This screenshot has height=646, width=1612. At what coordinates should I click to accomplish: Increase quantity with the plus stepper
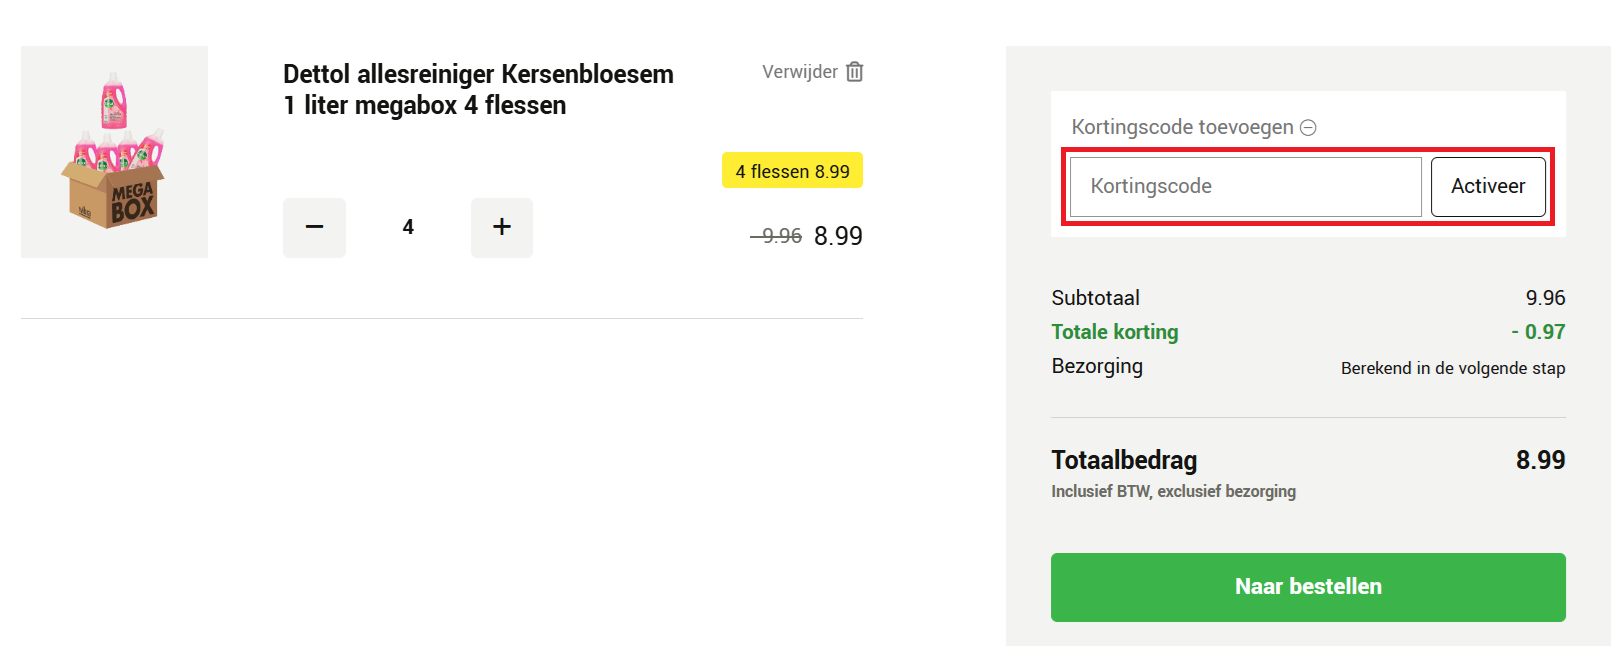(x=501, y=227)
